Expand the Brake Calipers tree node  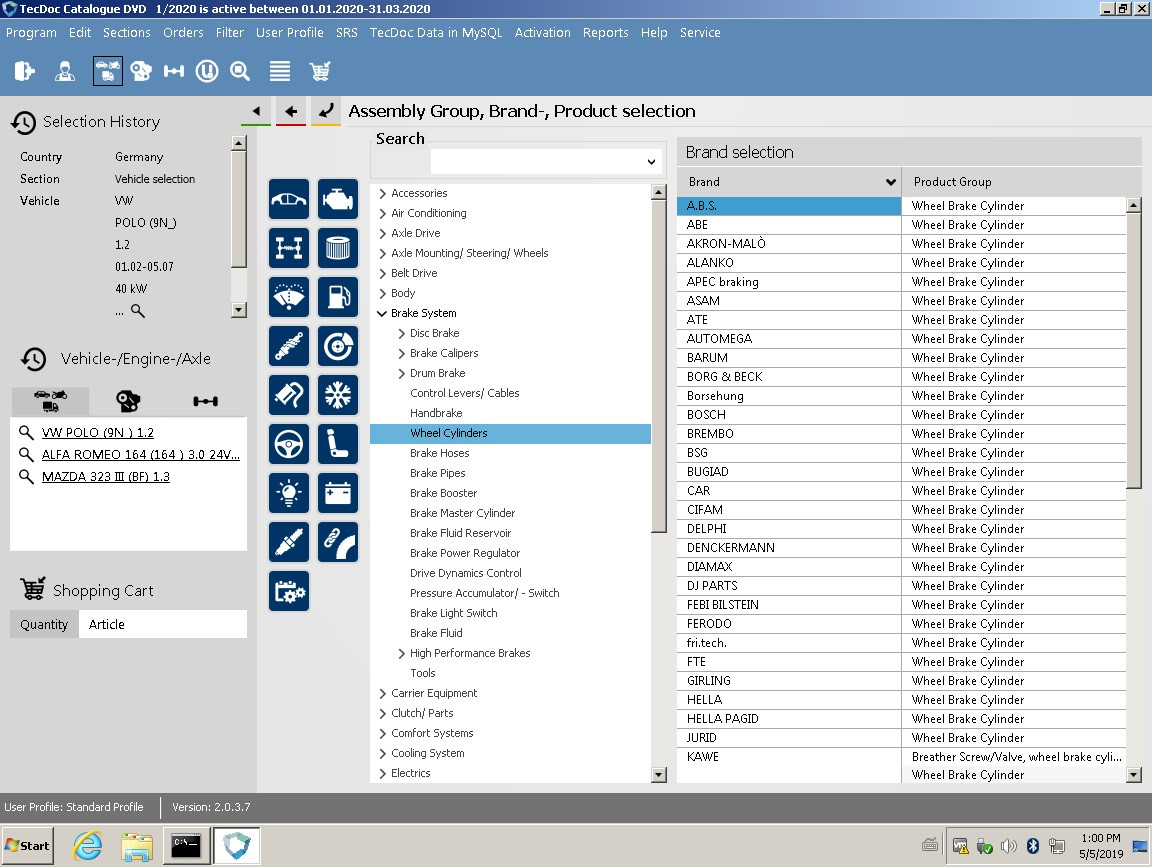(x=401, y=353)
